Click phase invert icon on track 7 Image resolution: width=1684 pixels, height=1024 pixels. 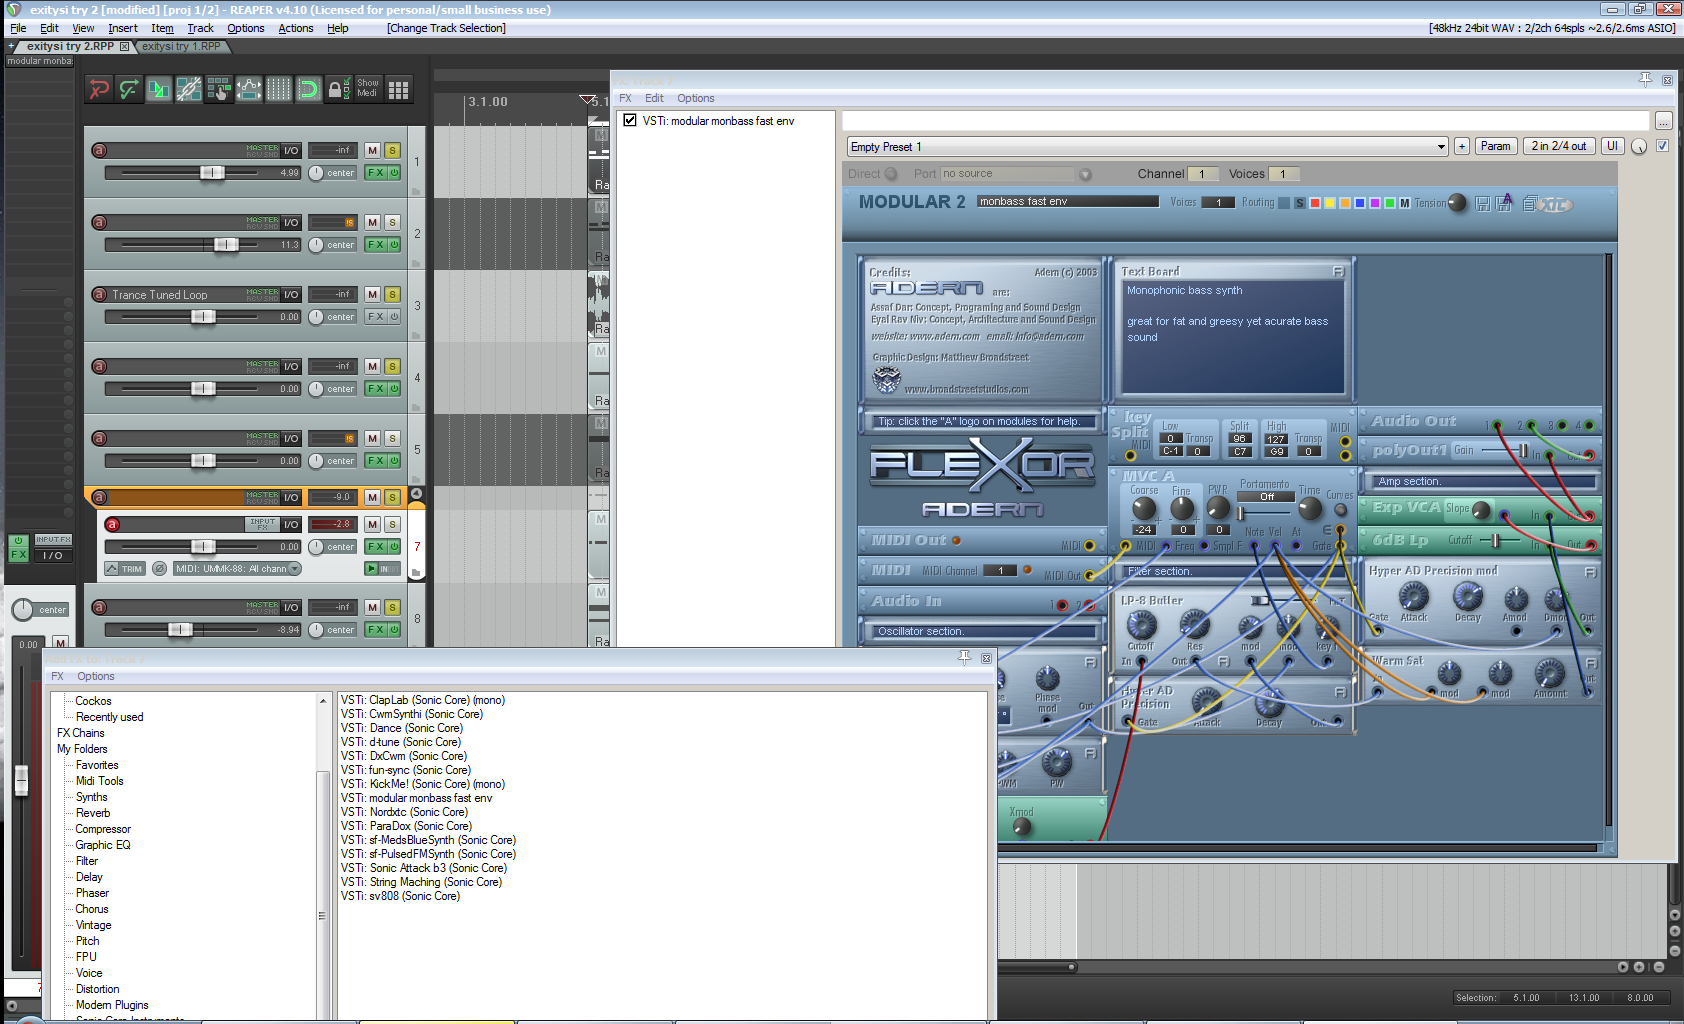[159, 568]
